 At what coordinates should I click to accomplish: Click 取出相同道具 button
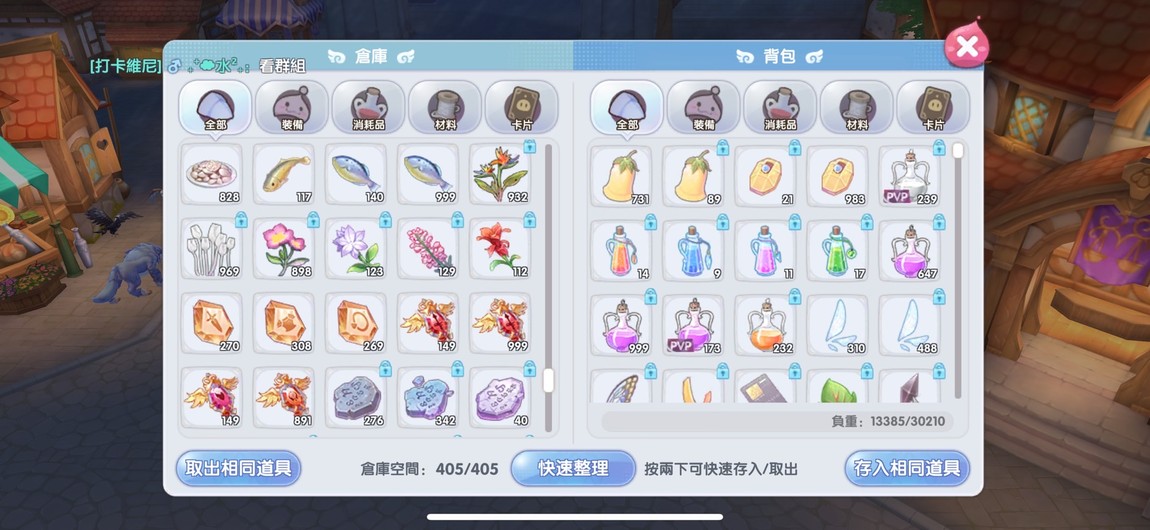[238, 468]
